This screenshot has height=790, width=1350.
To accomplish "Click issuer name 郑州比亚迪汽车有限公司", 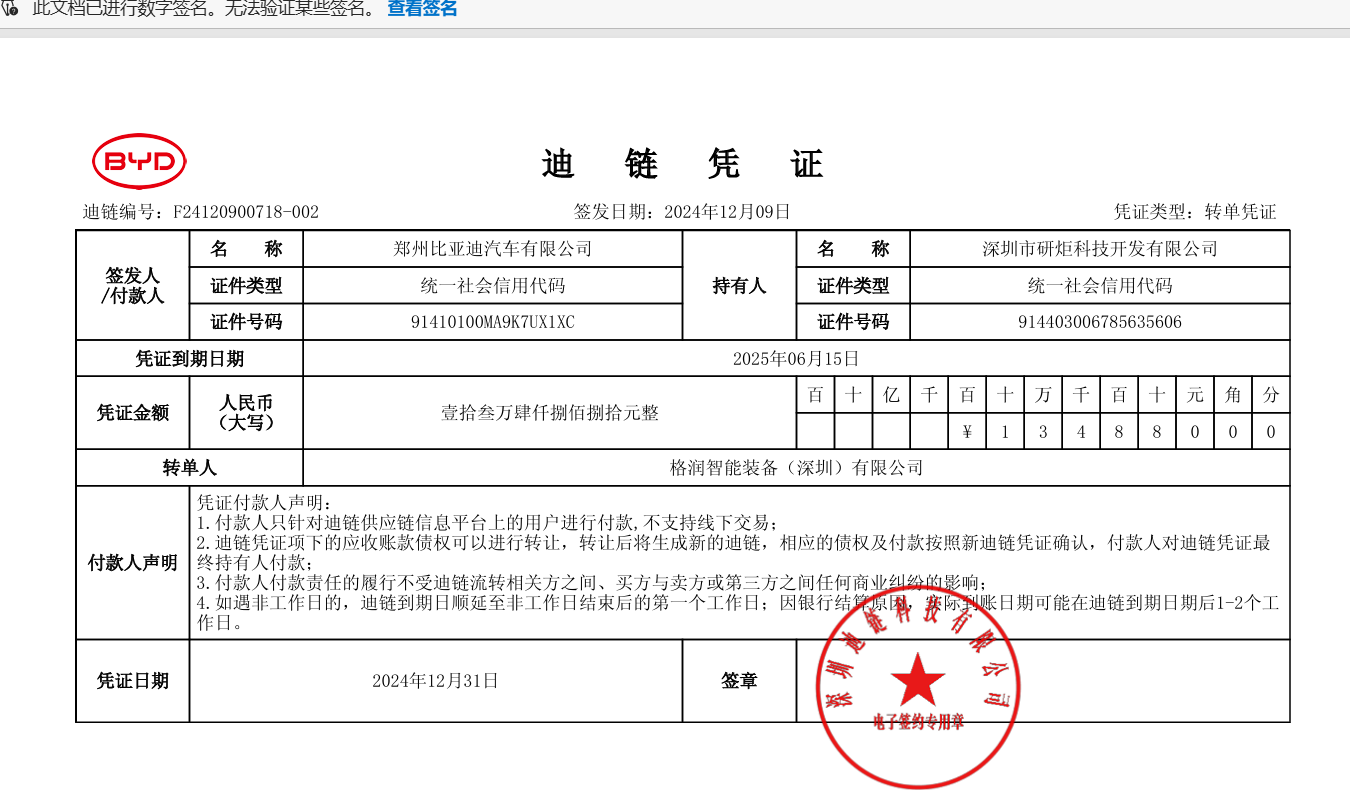I will point(493,249).
